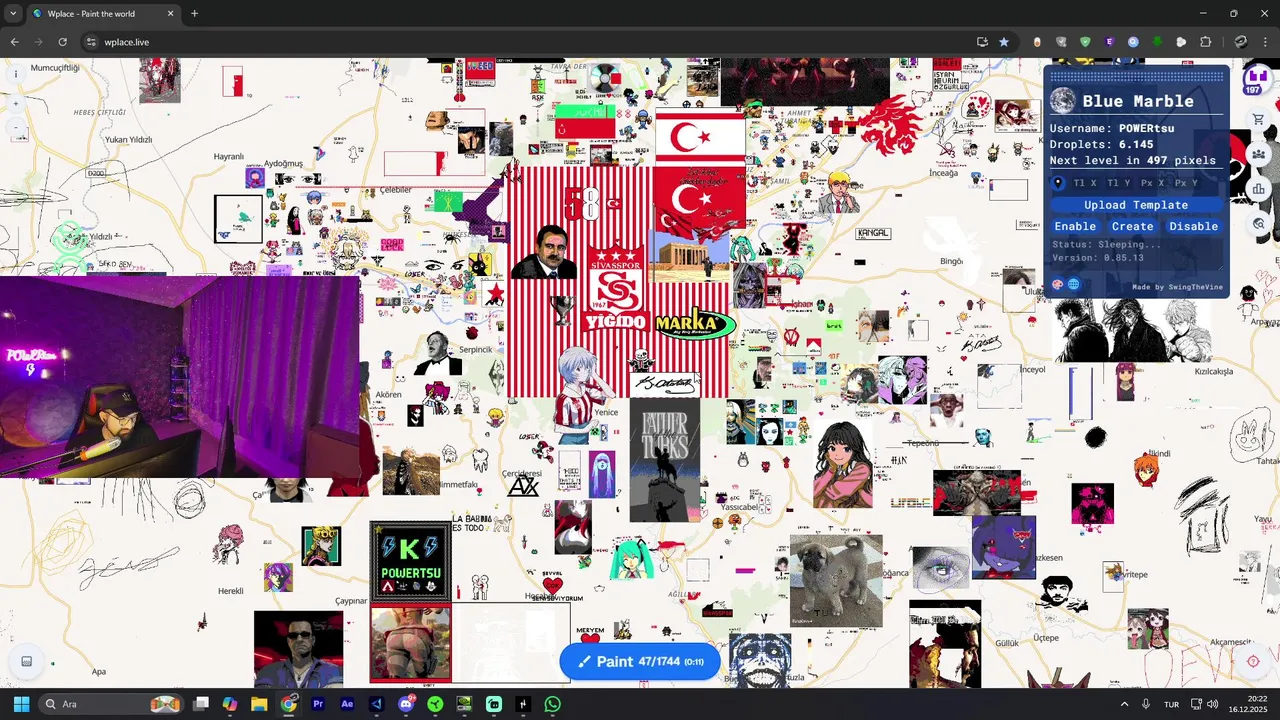Bookmark this page with the star icon
1280x720 pixels.
tap(1004, 42)
